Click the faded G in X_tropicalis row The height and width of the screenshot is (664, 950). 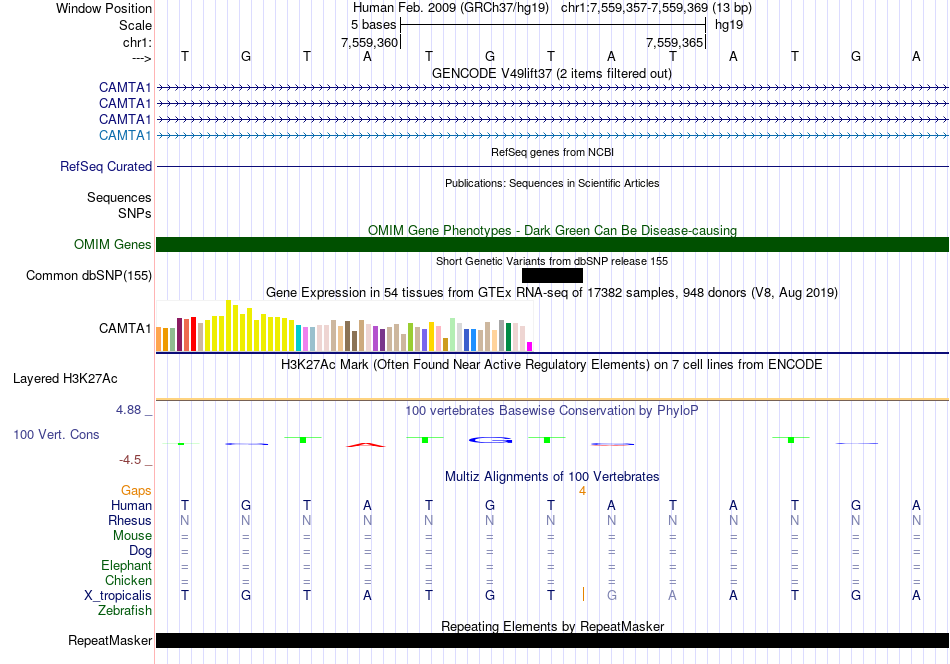tap(612, 596)
